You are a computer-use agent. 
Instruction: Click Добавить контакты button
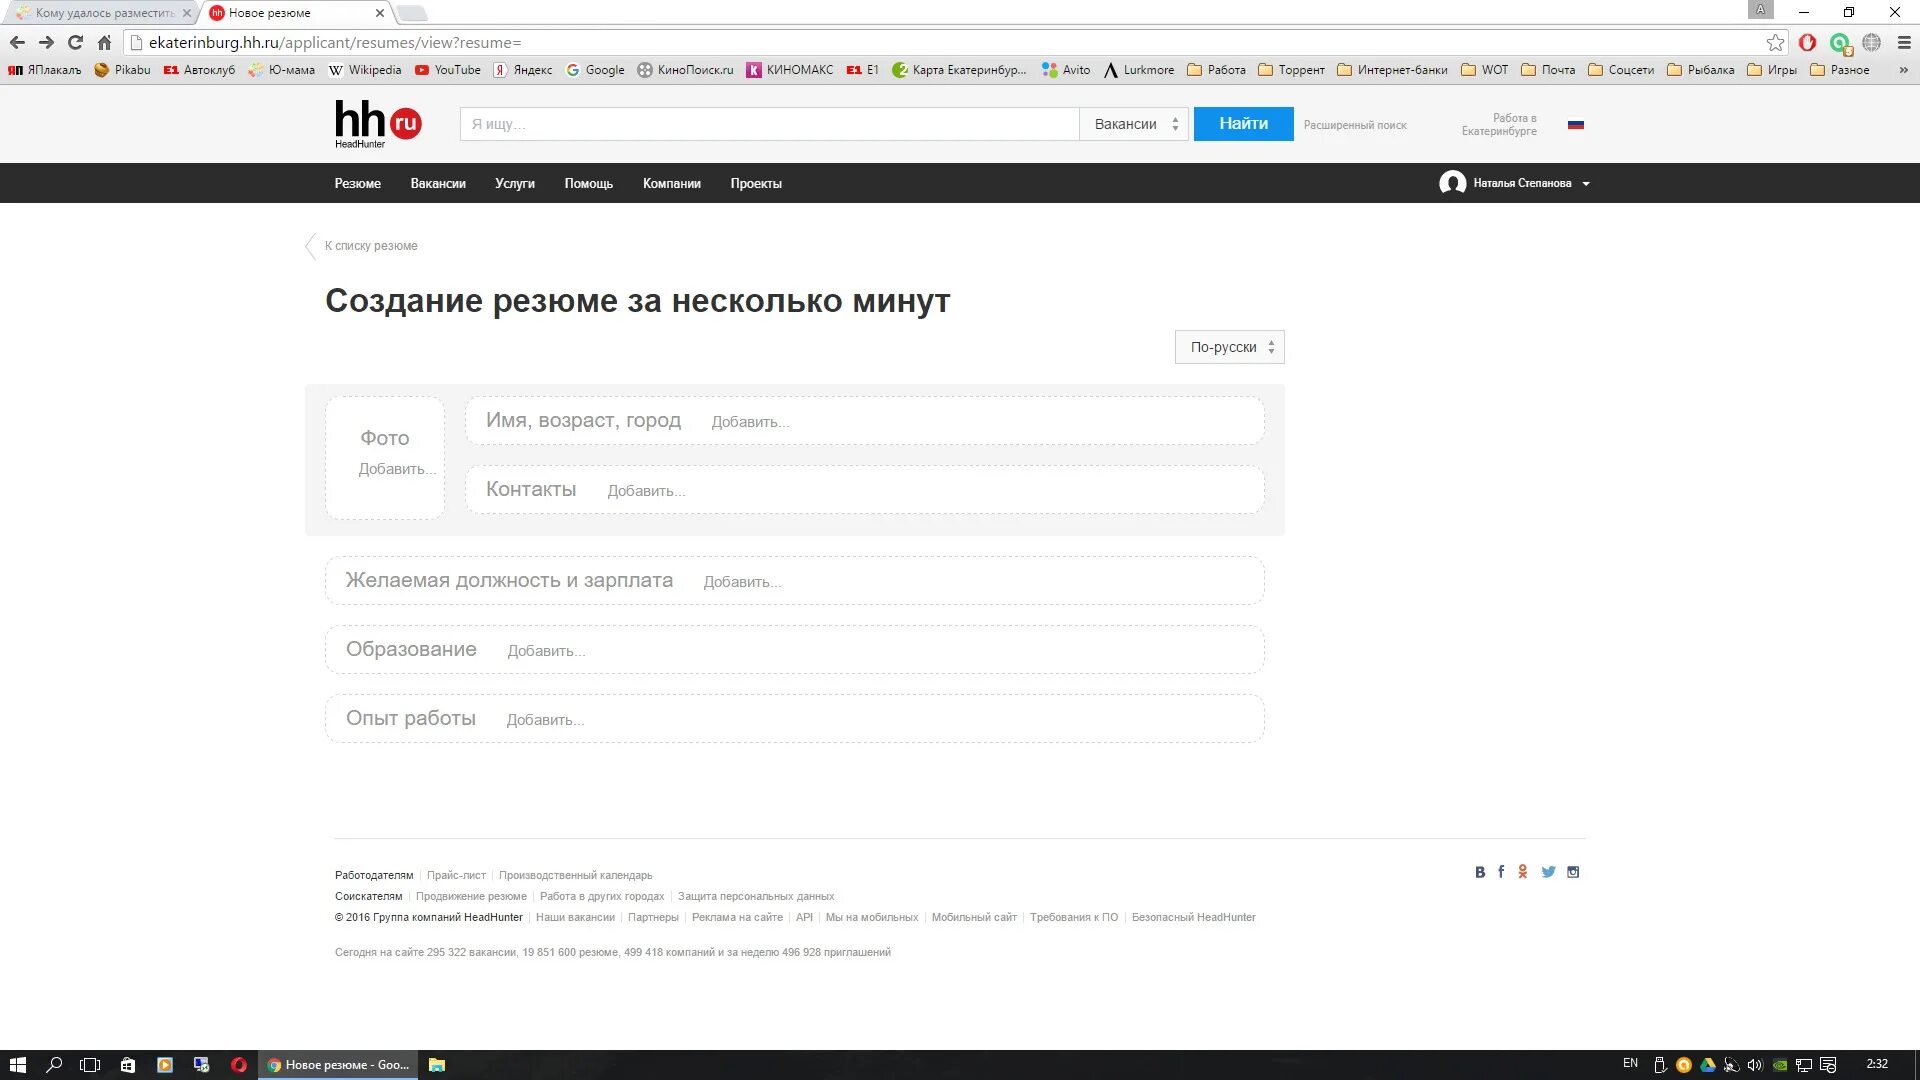[646, 489]
